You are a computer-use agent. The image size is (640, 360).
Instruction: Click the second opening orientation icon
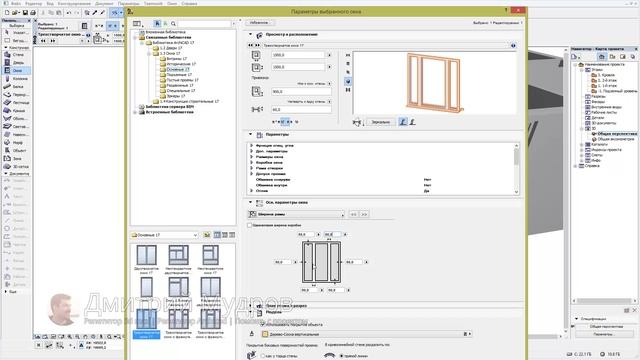point(412,122)
